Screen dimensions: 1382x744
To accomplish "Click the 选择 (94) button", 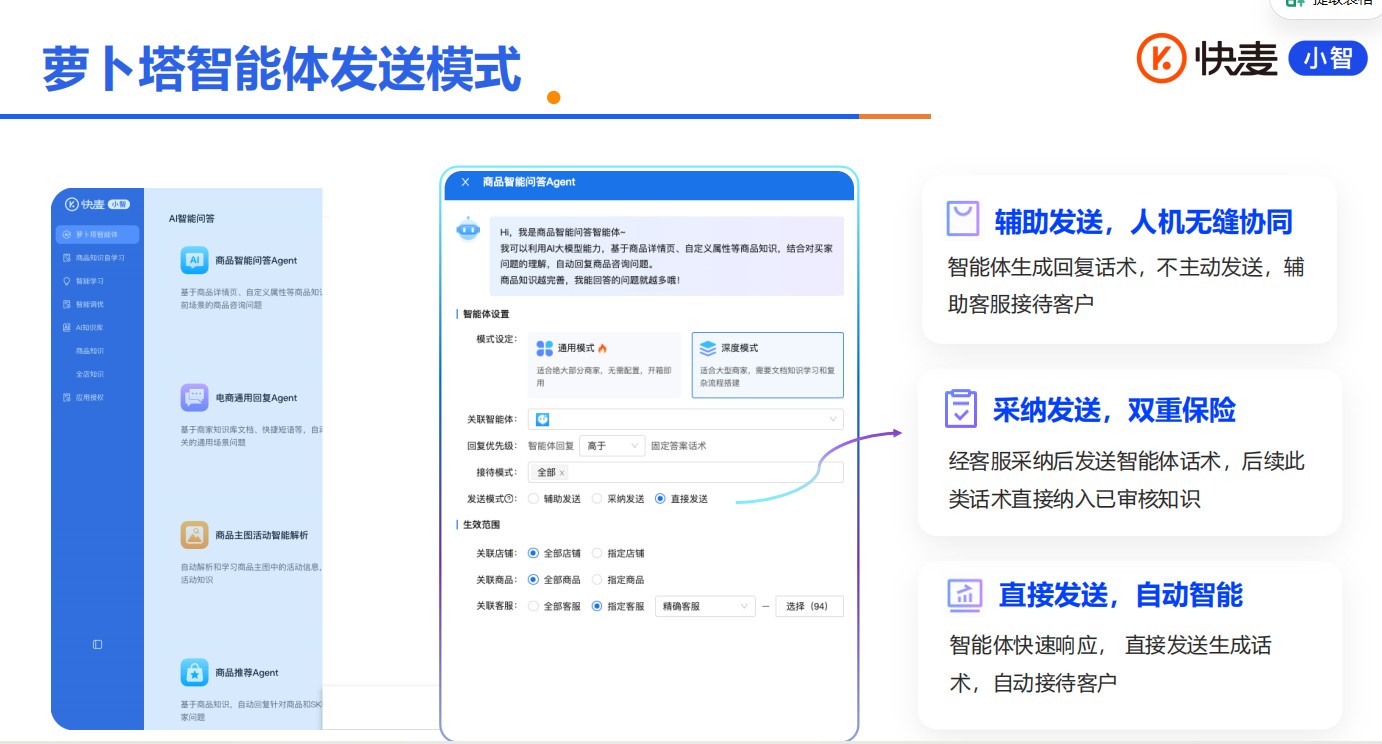I will coord(809,606).
